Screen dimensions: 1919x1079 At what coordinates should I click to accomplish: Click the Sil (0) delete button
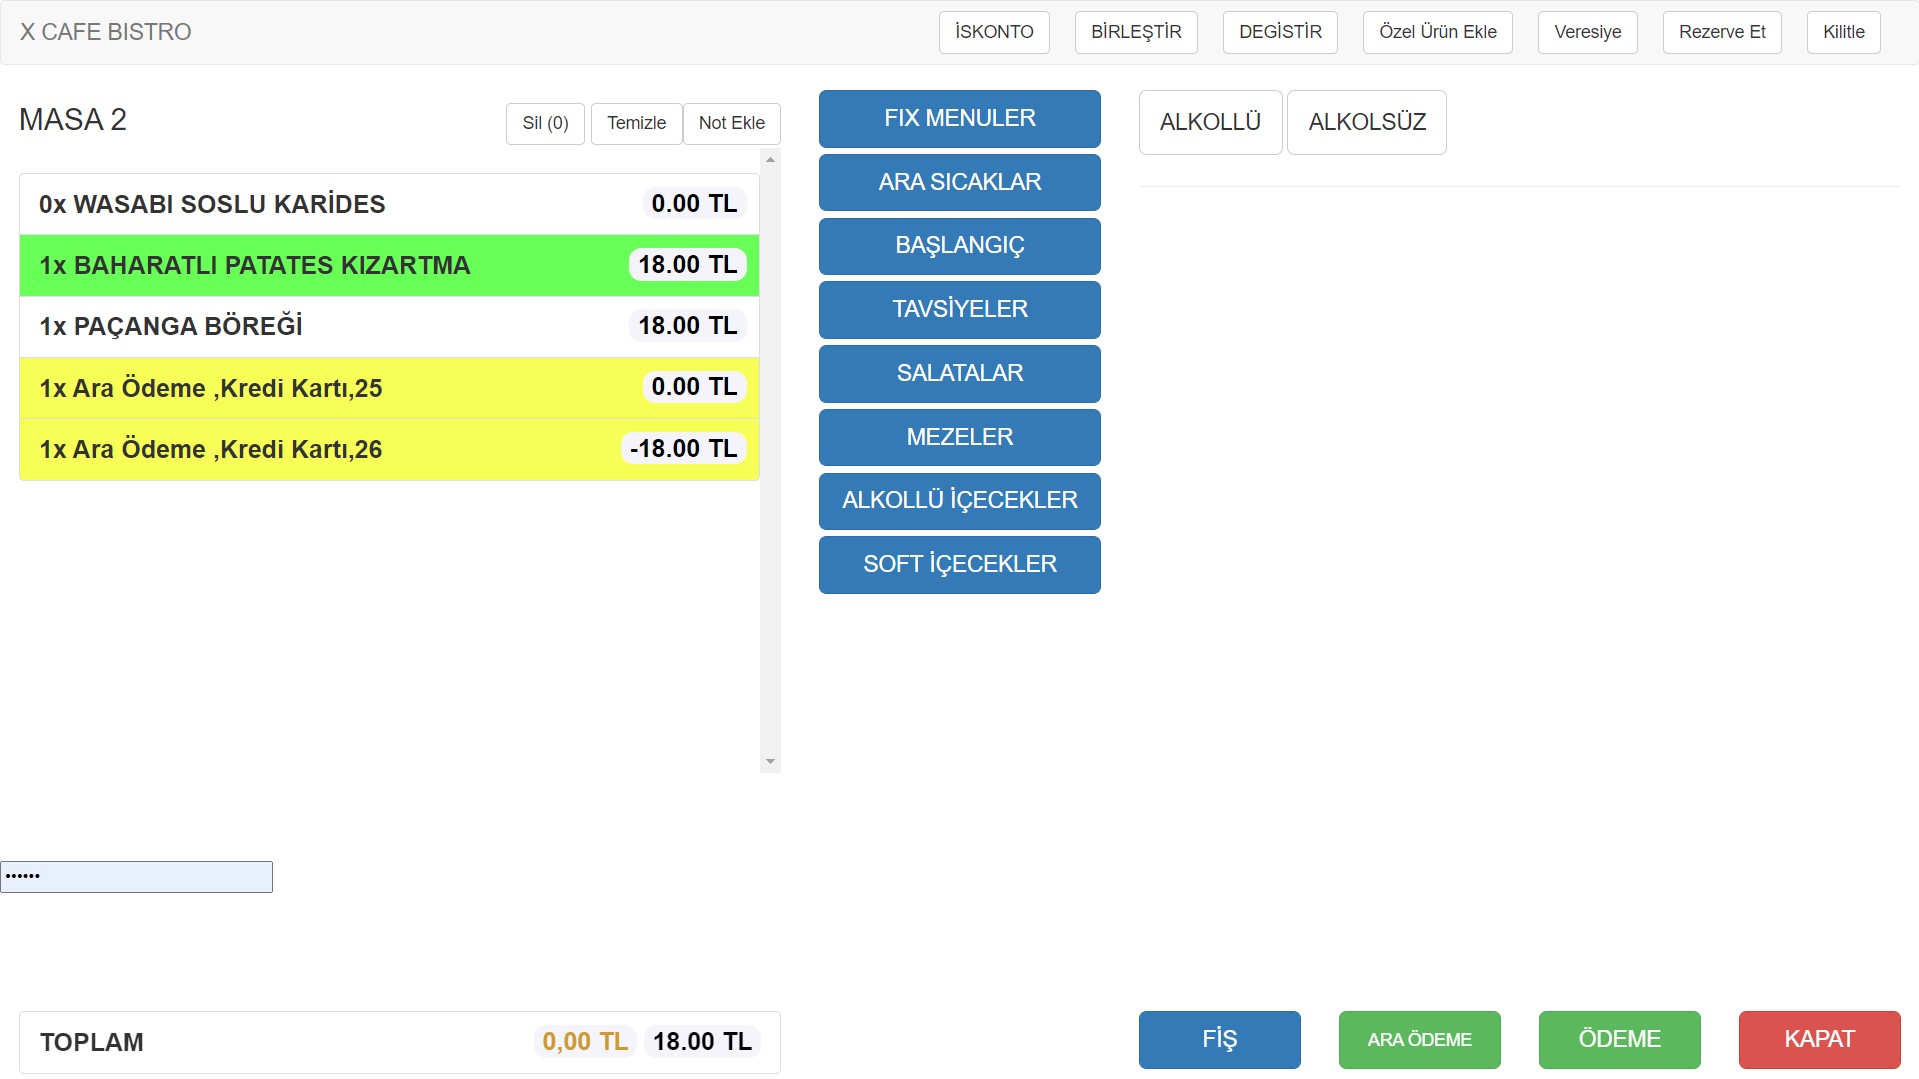tap(545, 123)
